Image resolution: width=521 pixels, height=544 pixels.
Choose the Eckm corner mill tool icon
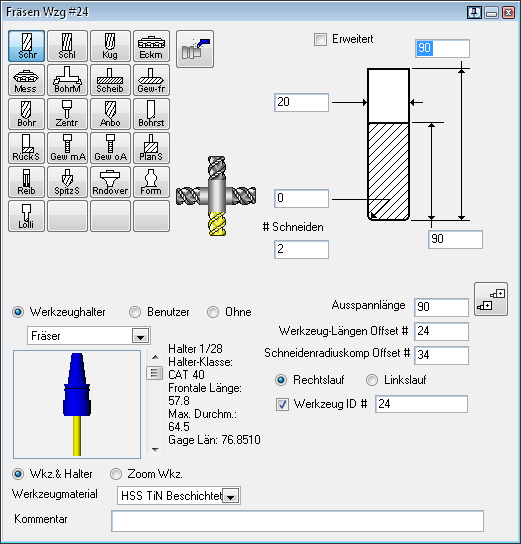coord(152,46)
